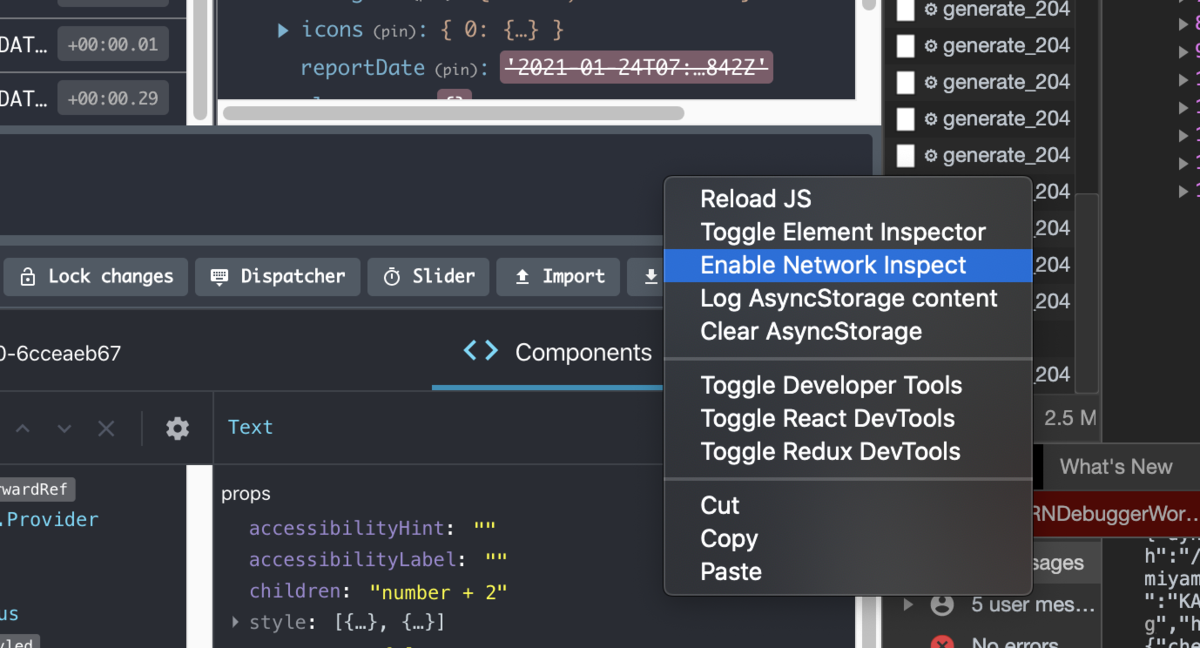Screen dimensions: 1200x648
Task: Expand the icons (pin) object node
Action: click(283, 31)
